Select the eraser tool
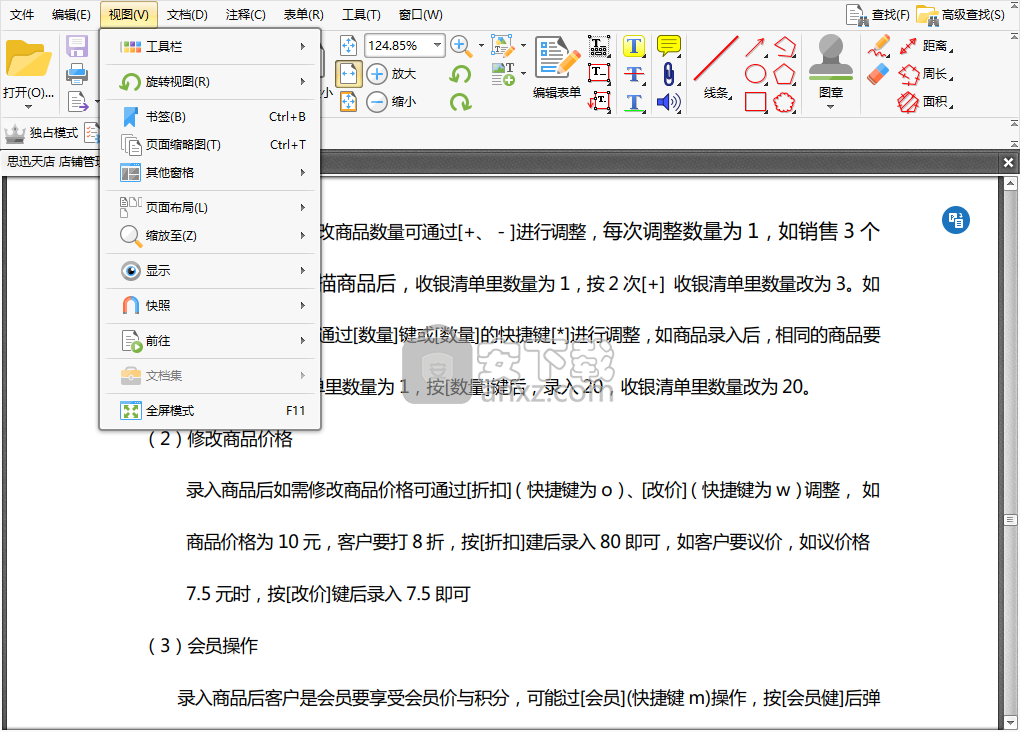The image size is (1020, 732). 879,74
